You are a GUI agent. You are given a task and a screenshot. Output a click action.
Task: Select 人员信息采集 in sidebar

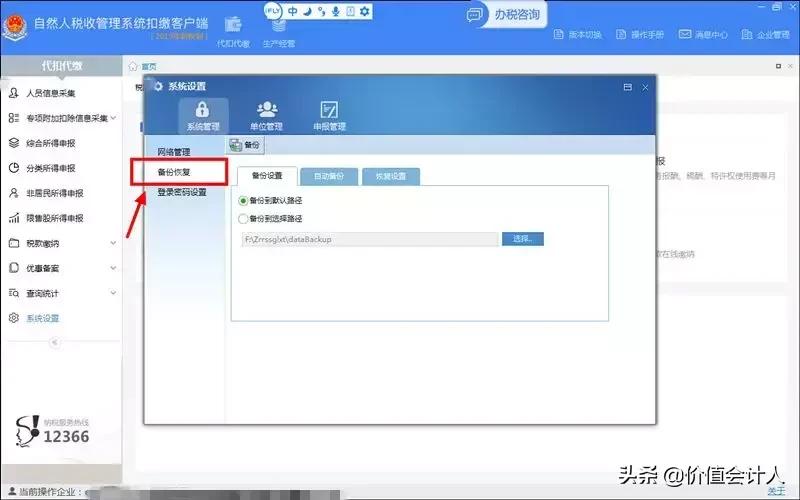pos(51,93)
